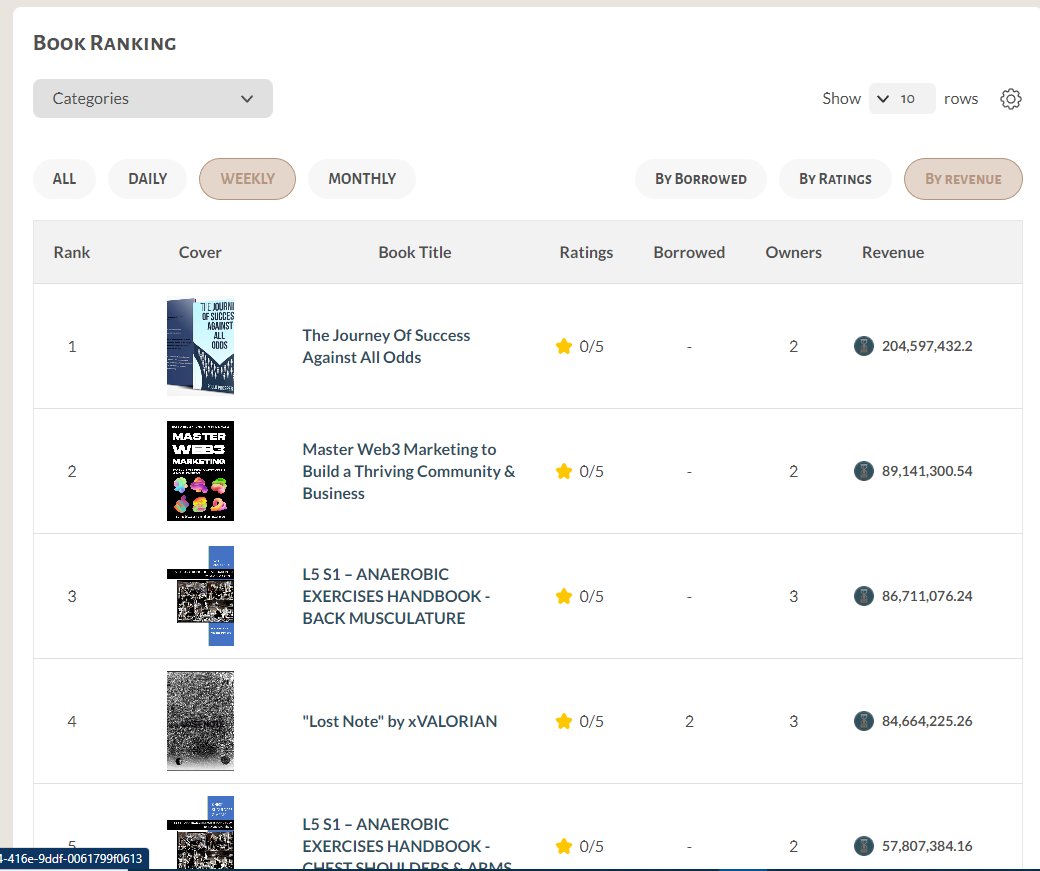Open the book titled The Journey Of Success Against All Odds

(386, 346)
